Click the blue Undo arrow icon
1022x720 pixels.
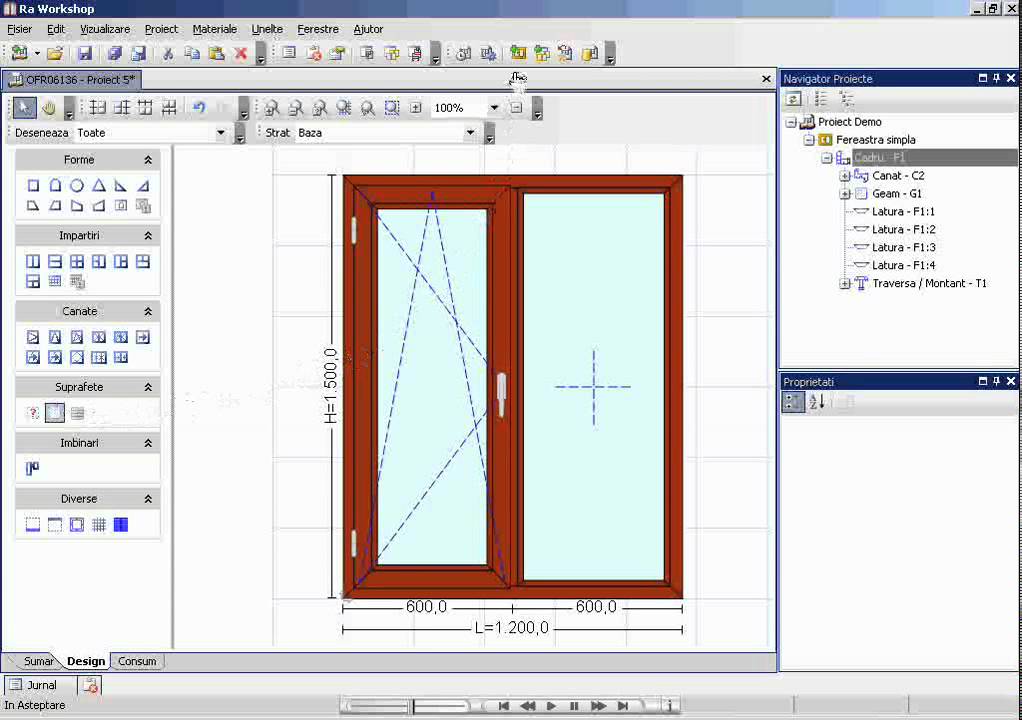click(199, 108)
